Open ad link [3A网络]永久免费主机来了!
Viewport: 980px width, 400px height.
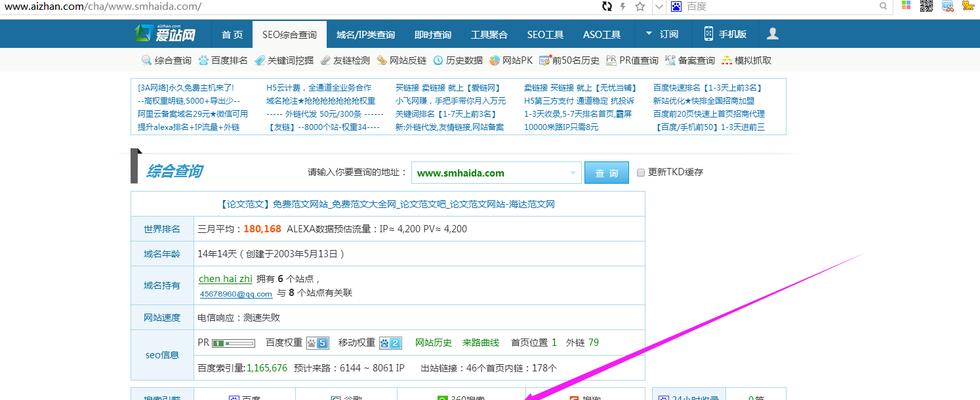pos(186,88)
